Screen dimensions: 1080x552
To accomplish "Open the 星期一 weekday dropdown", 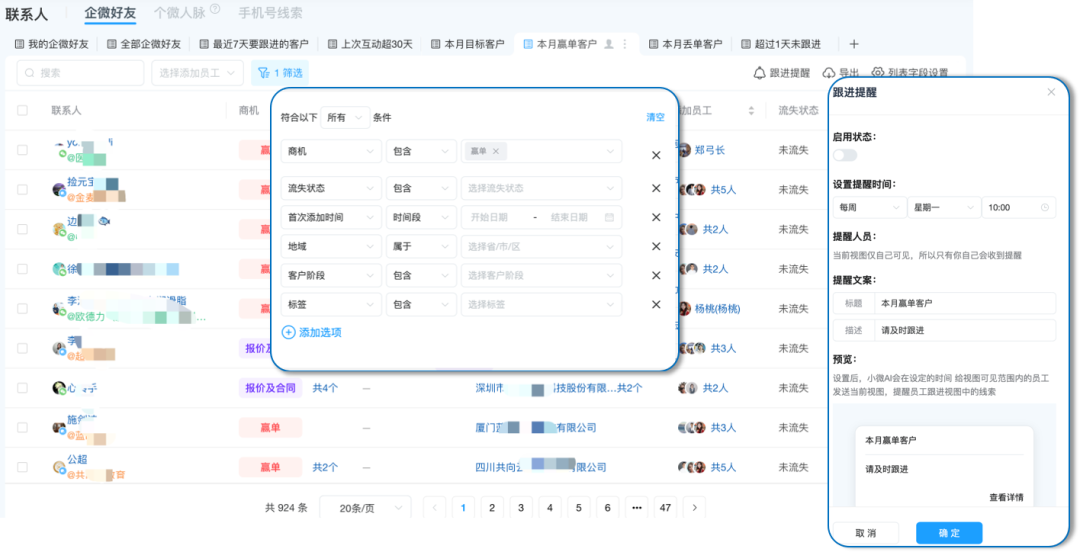I will 944,207.
